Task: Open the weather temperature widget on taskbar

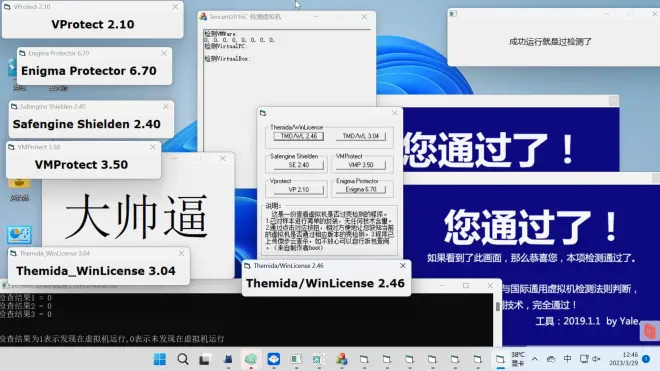Action: (518, 359)
